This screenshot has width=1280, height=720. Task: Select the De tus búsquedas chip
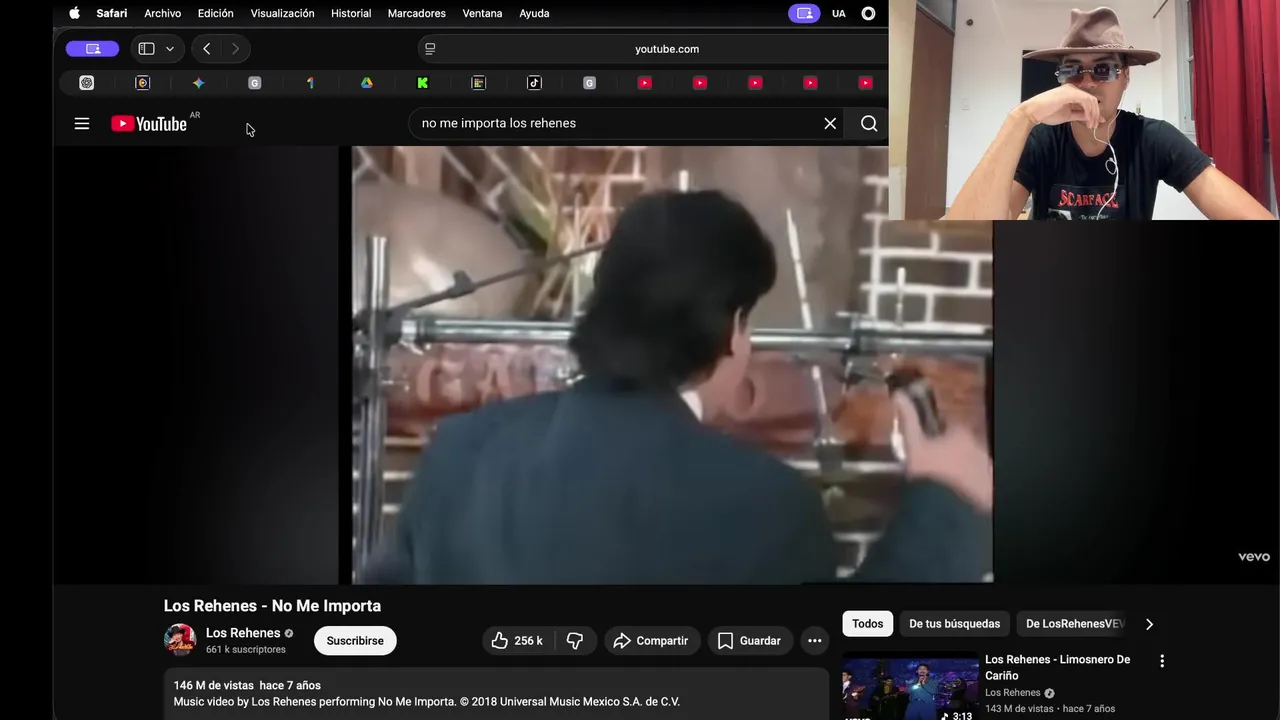[x=954, y=624]
